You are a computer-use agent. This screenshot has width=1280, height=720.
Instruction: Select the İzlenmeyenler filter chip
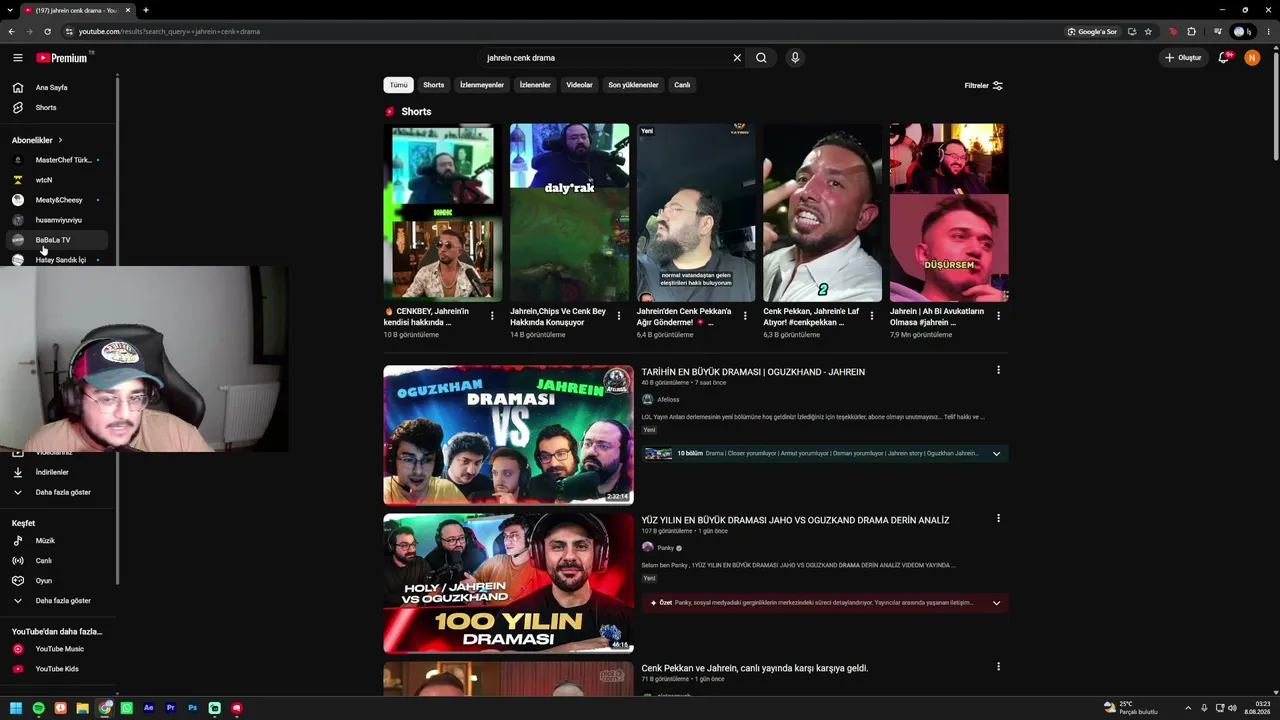[x=482, y=85]
